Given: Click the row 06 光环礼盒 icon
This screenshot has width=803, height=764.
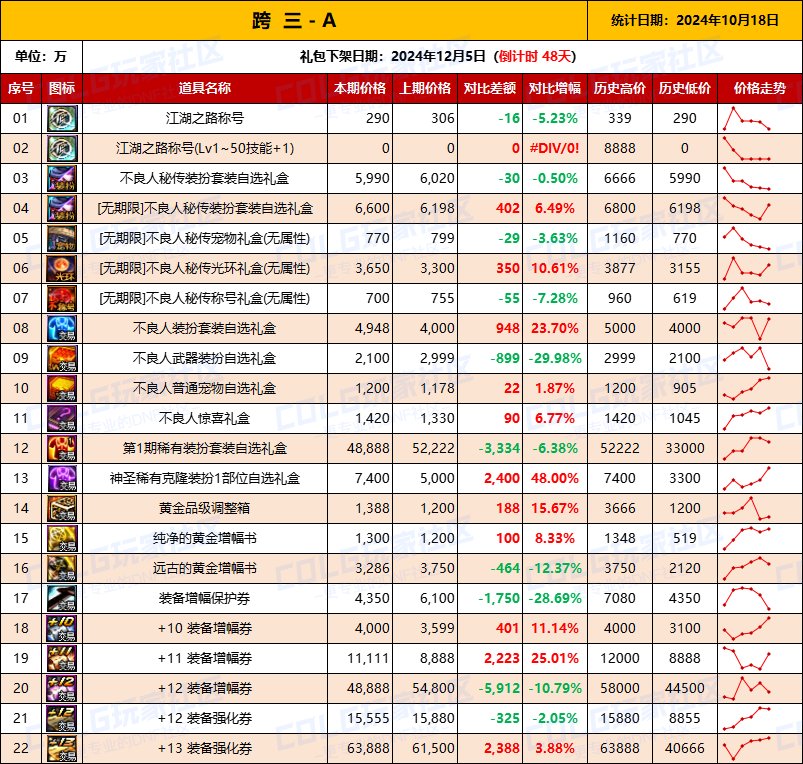Looking at the screenshot, I should coord(62,268).
